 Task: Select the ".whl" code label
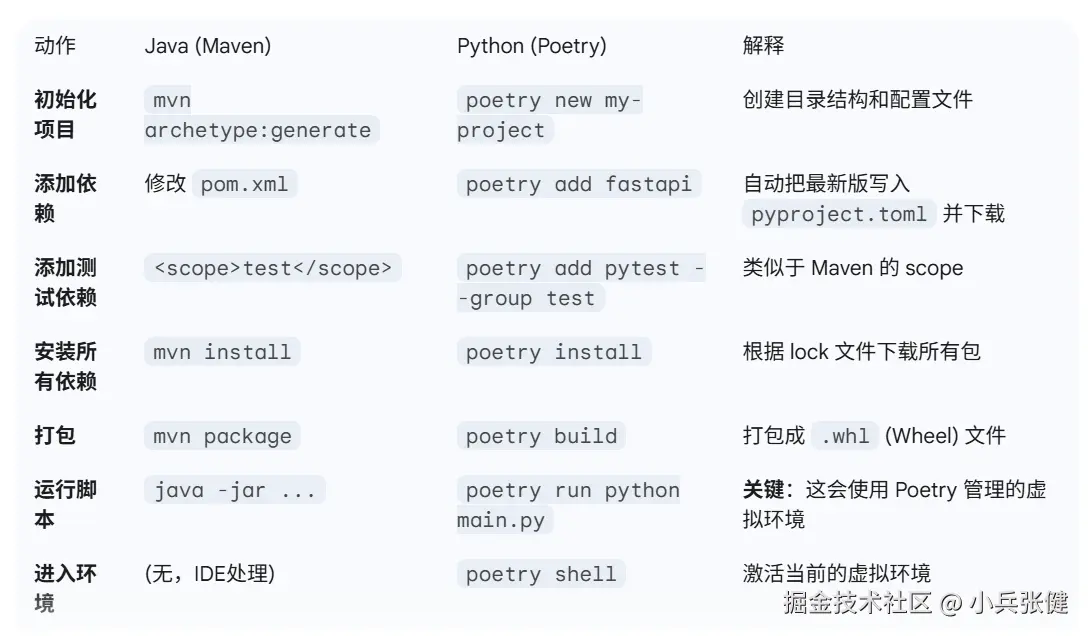tap(844, 436)
